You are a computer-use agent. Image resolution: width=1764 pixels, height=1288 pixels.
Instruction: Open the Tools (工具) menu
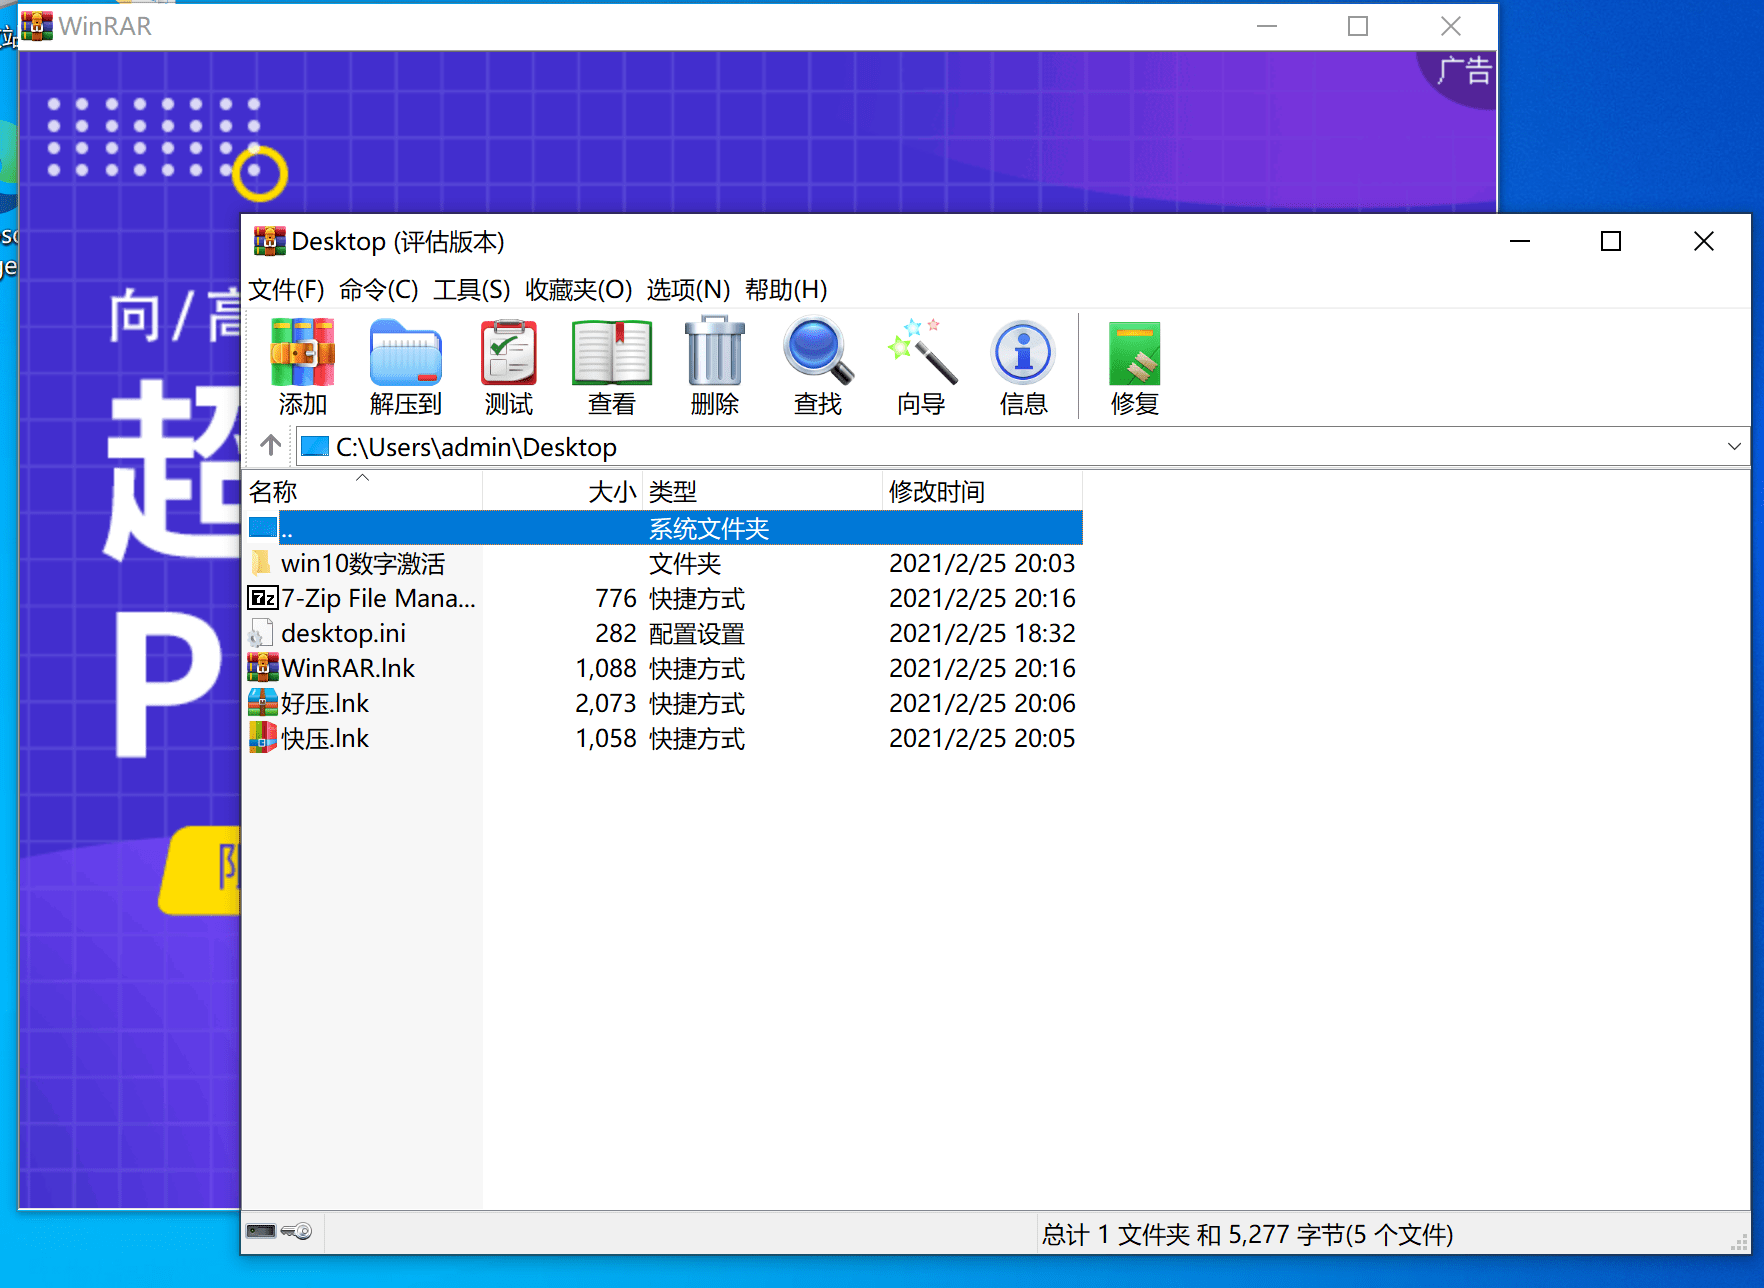point(471,290)
